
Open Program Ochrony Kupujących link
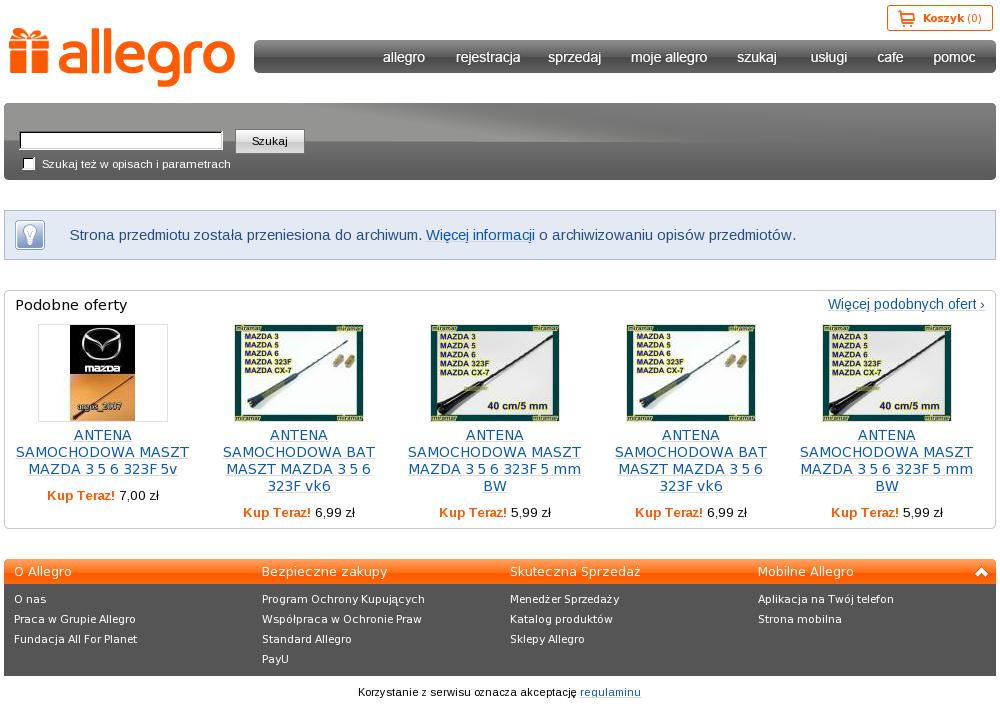click(x=343, y=599)
